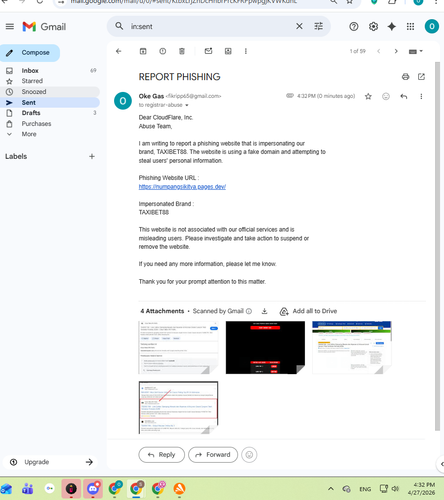Image resolution: width=444 pixels, height=500 pixels.
Task: Mark the email as unread
Action: [x=208, y=51]
